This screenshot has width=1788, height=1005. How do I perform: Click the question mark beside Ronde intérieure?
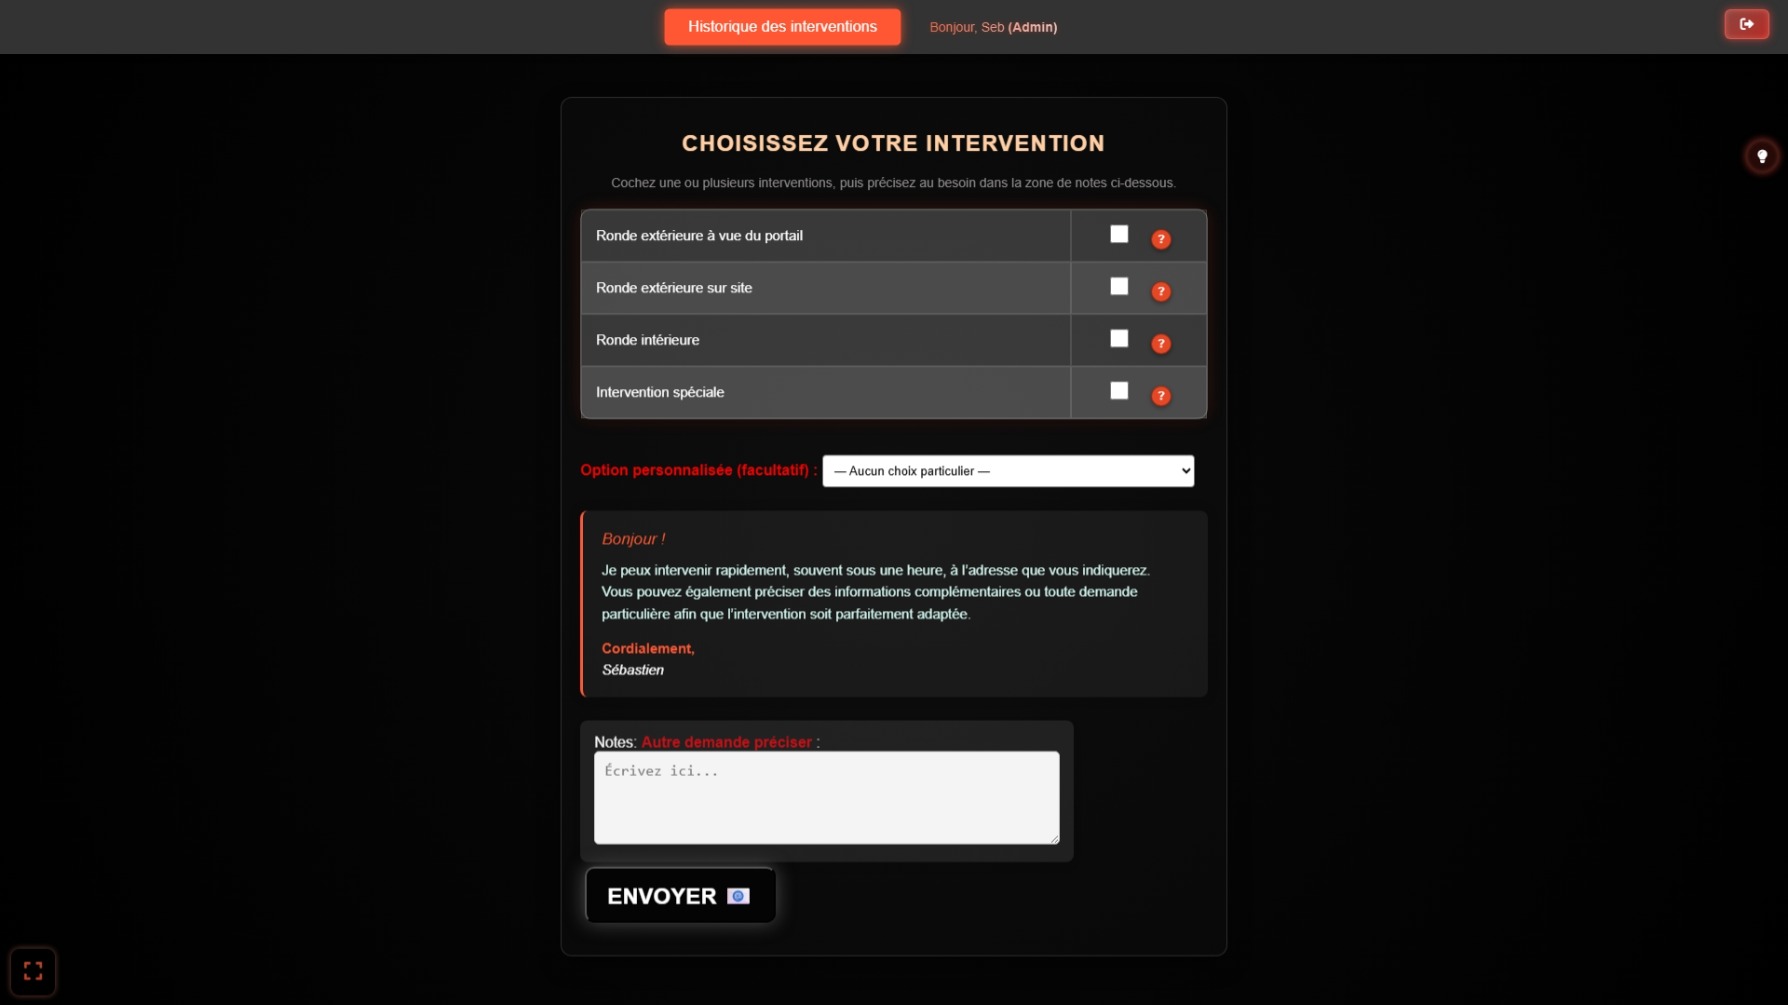tap(1160, 343)
